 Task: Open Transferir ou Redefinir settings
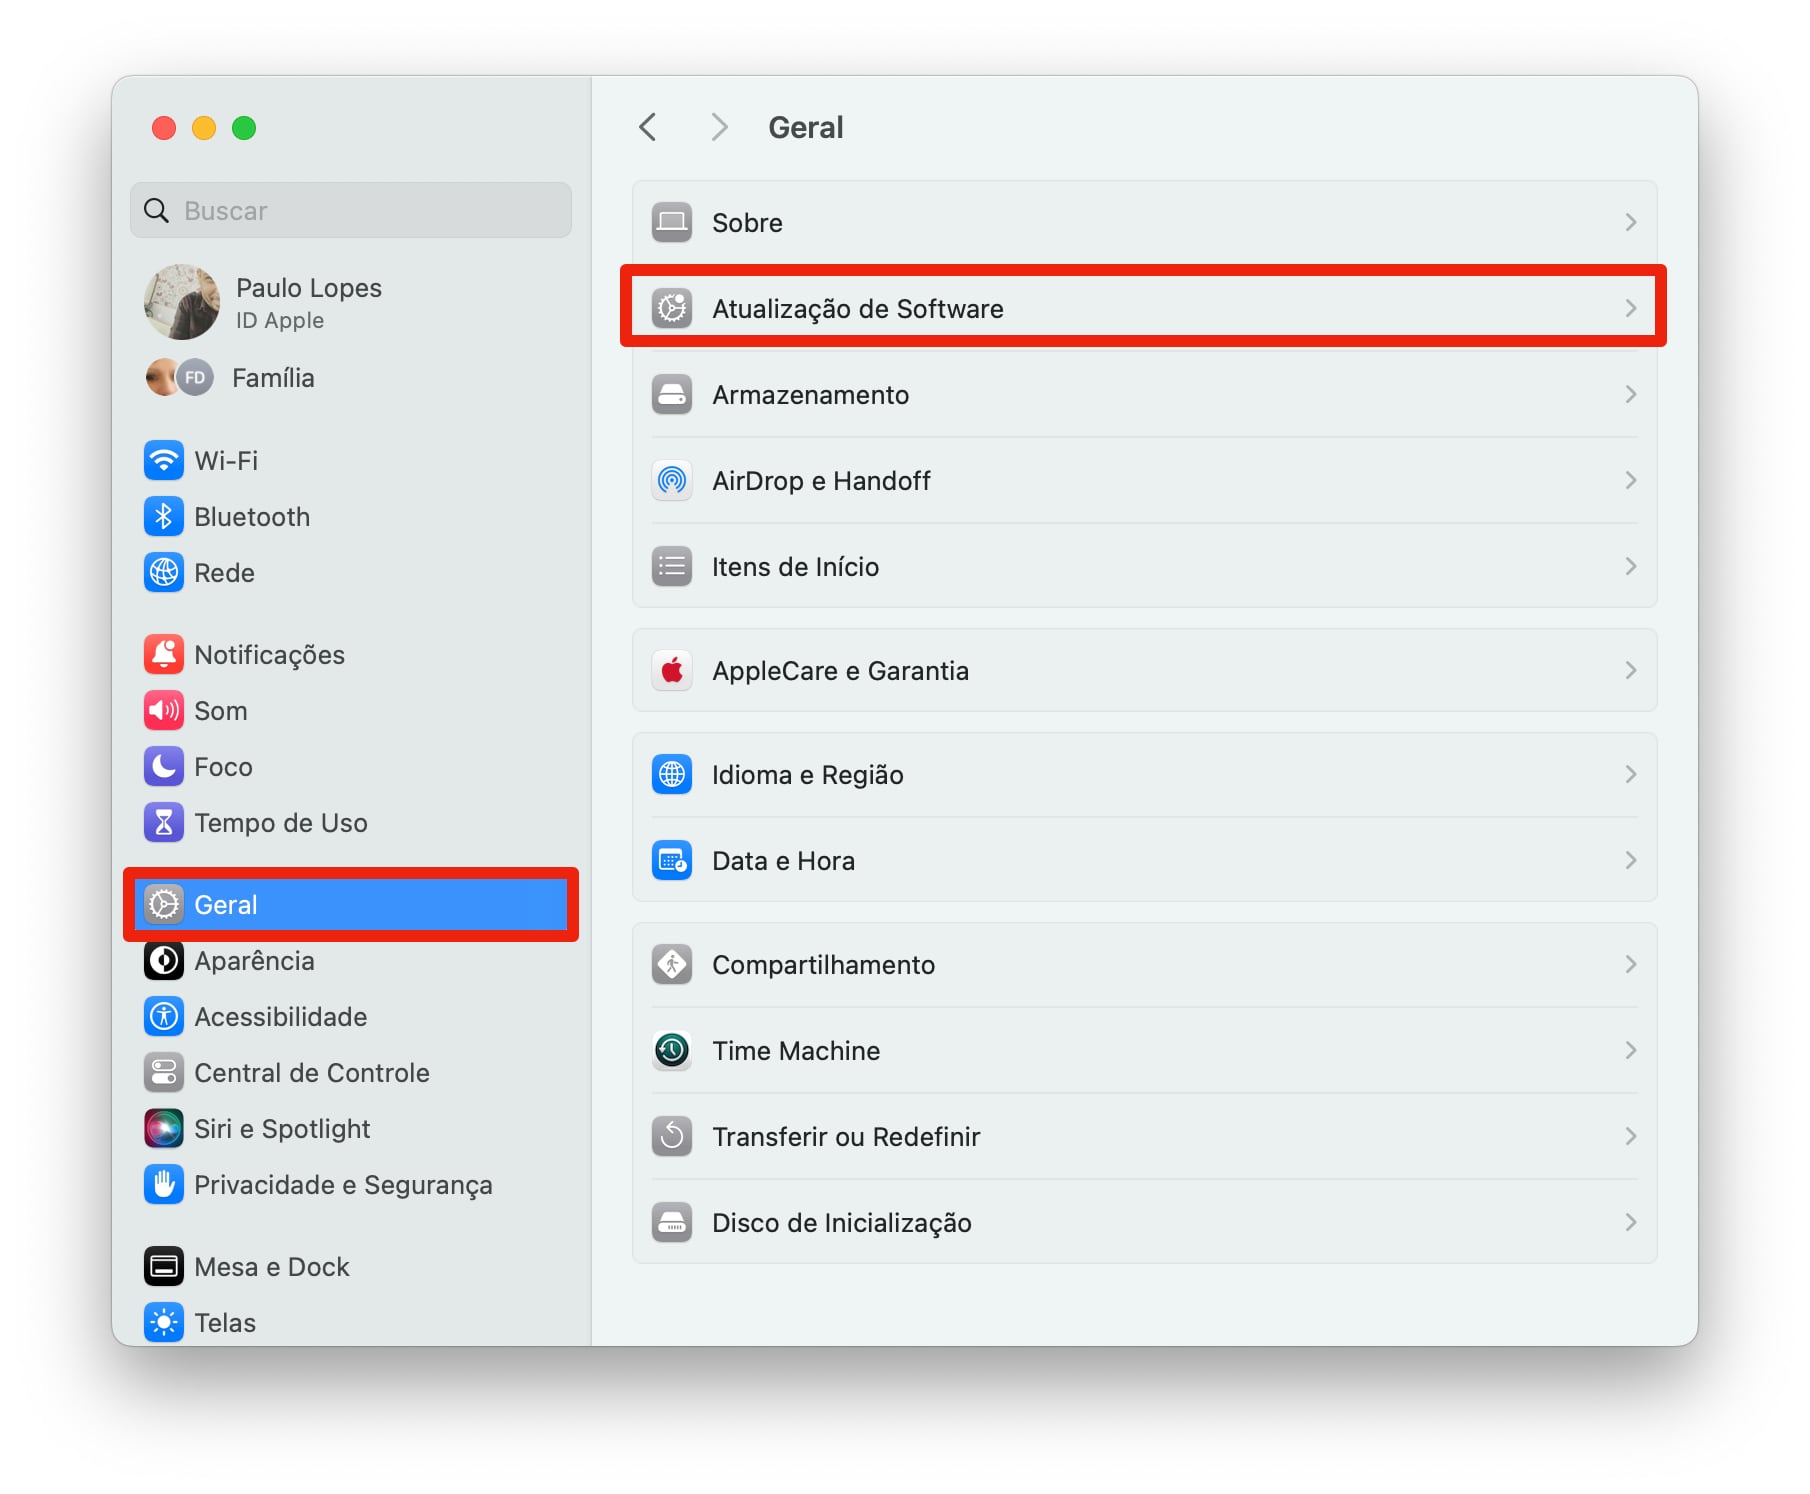[x=845, y=1137]
